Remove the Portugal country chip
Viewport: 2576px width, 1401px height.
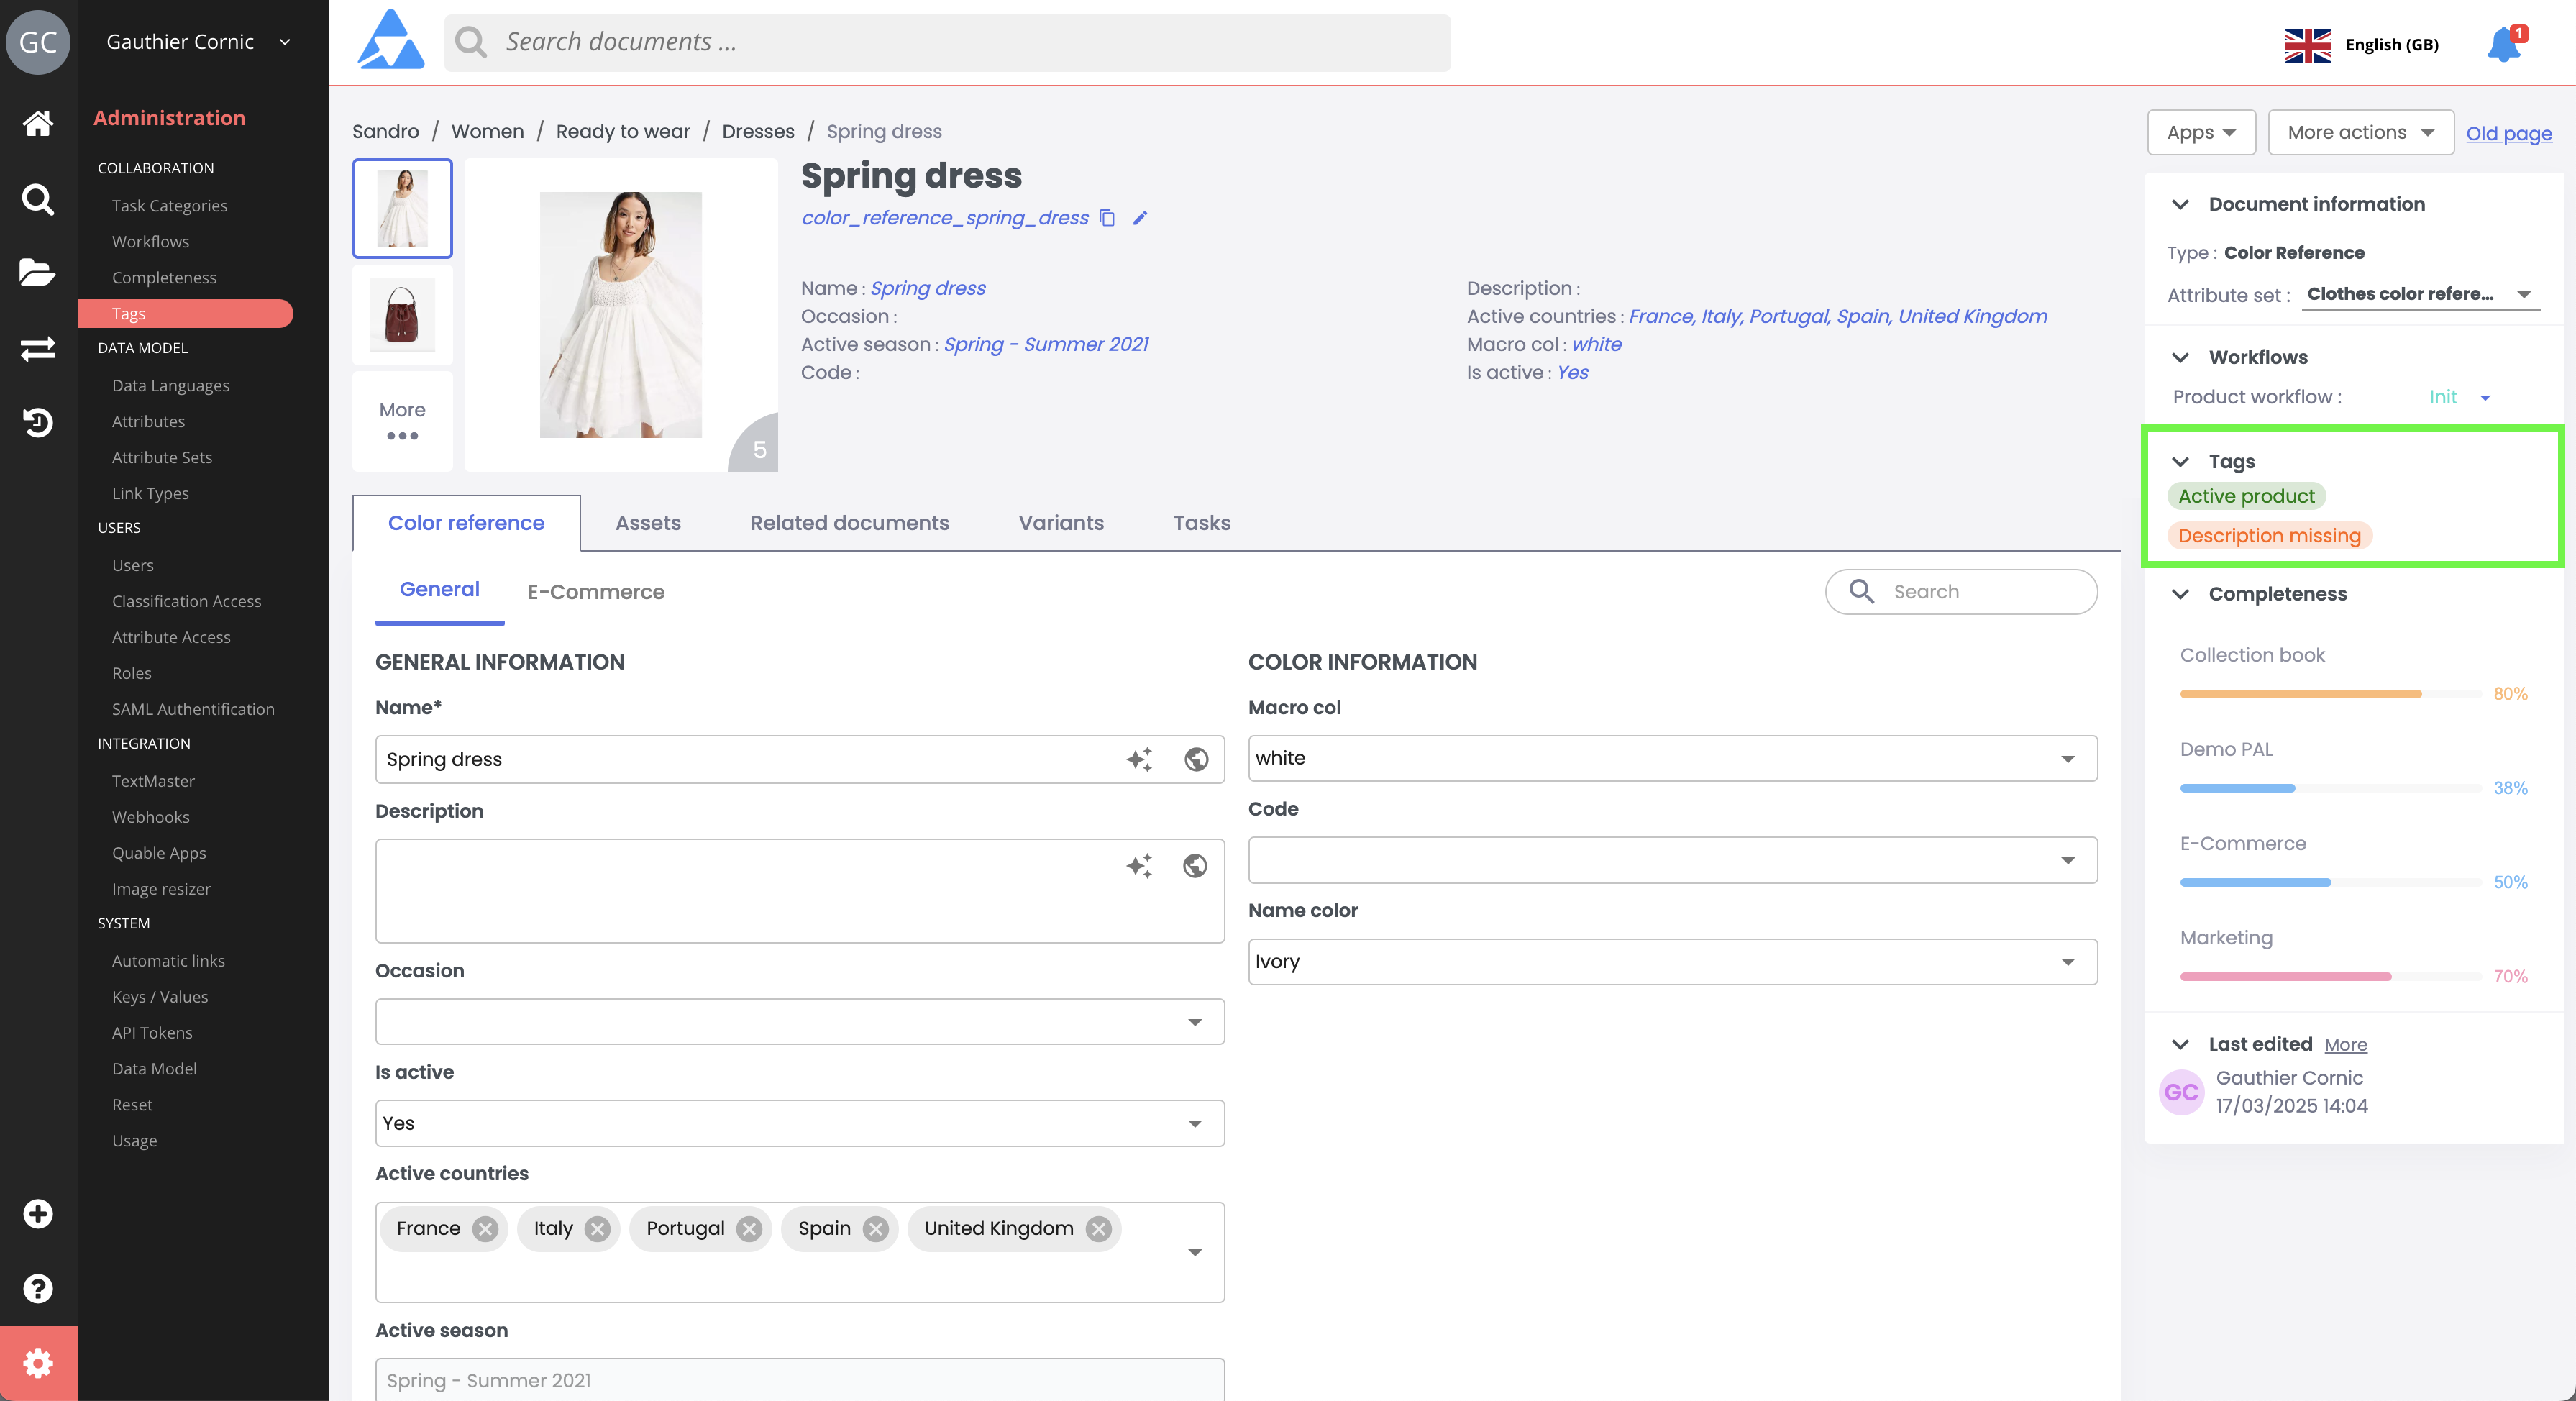[749, 1229]
